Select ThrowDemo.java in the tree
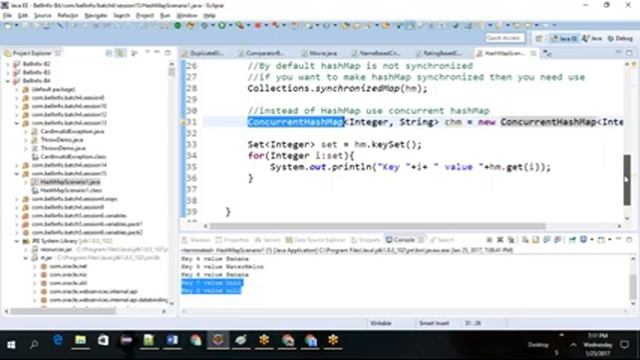This screenshot has width=640, height=360. coord(62,140)
